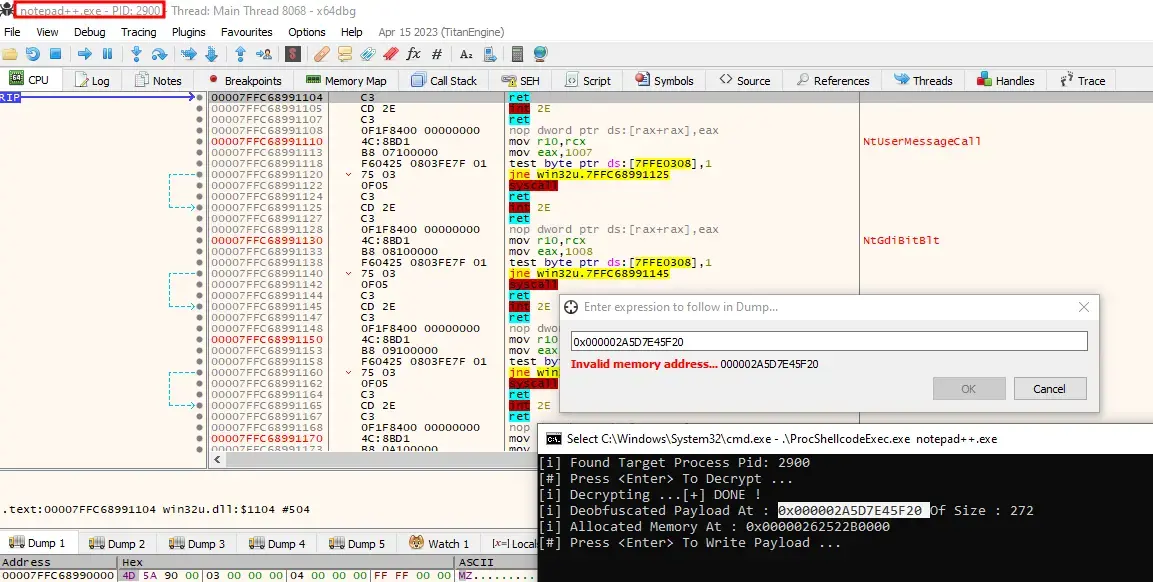Click the Step Over toolbar icon
This screenshot has width=1153, height=582.
tap(160, 54)
